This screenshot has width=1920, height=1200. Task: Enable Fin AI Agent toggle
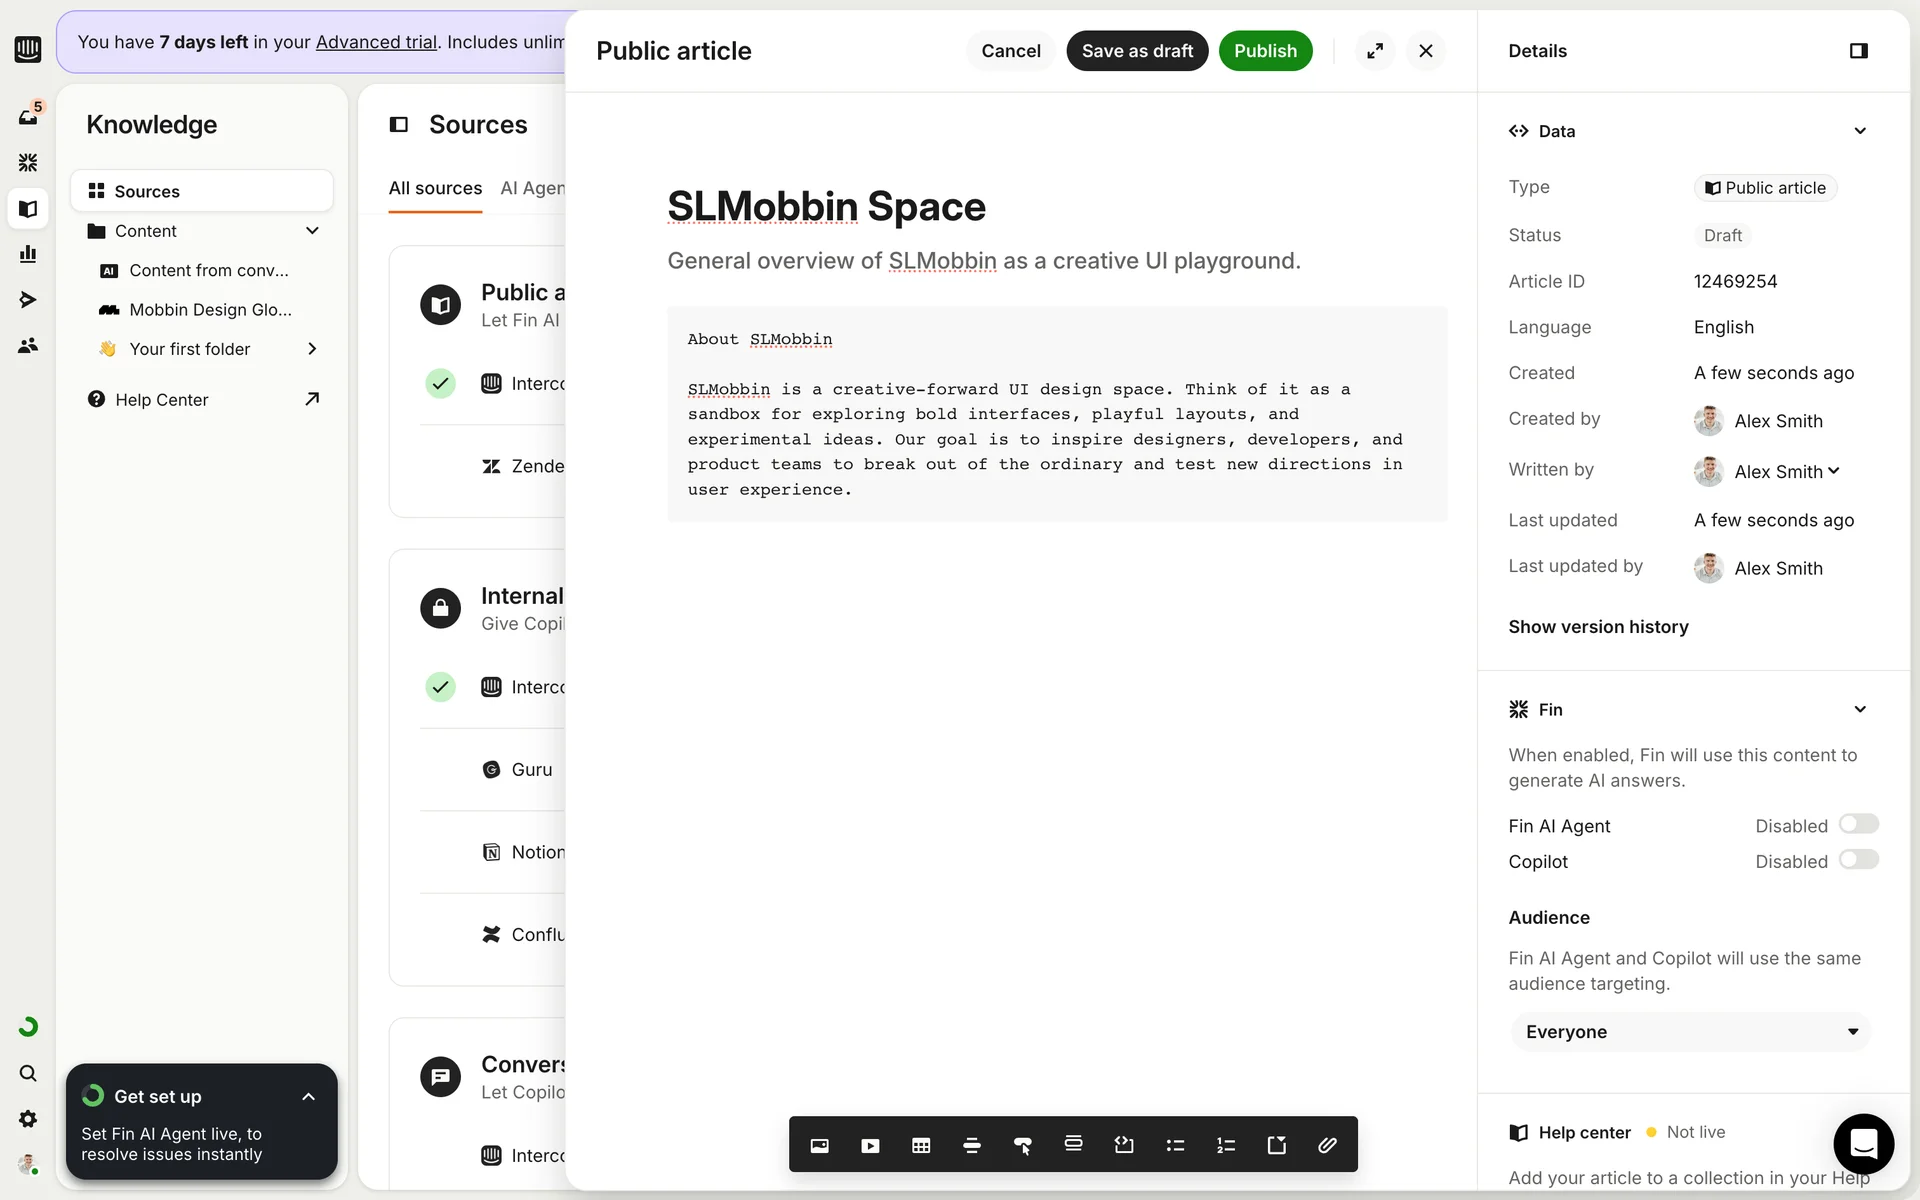(1858, 824)
